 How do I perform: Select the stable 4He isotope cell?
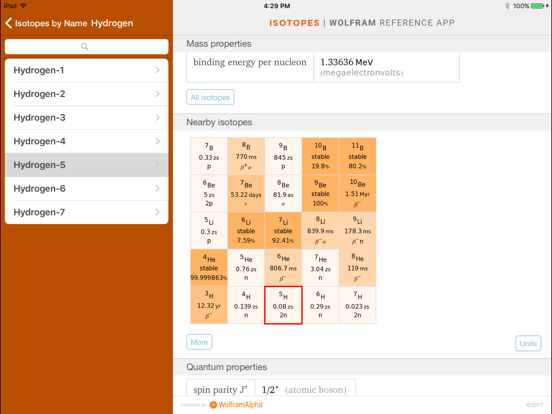coord(209,268)
